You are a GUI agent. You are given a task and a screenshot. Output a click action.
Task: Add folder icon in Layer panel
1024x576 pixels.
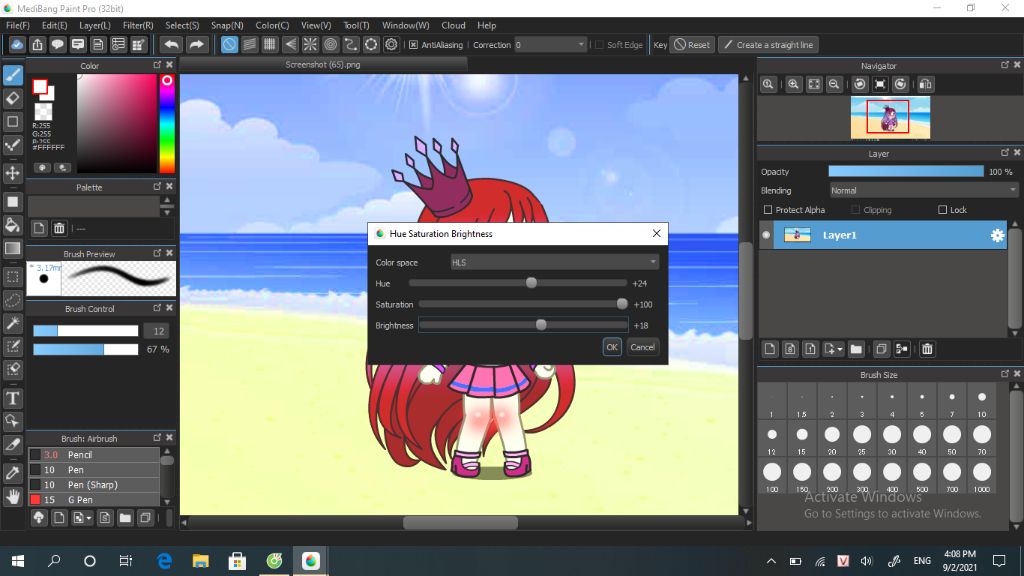click(x=856, y=349)
